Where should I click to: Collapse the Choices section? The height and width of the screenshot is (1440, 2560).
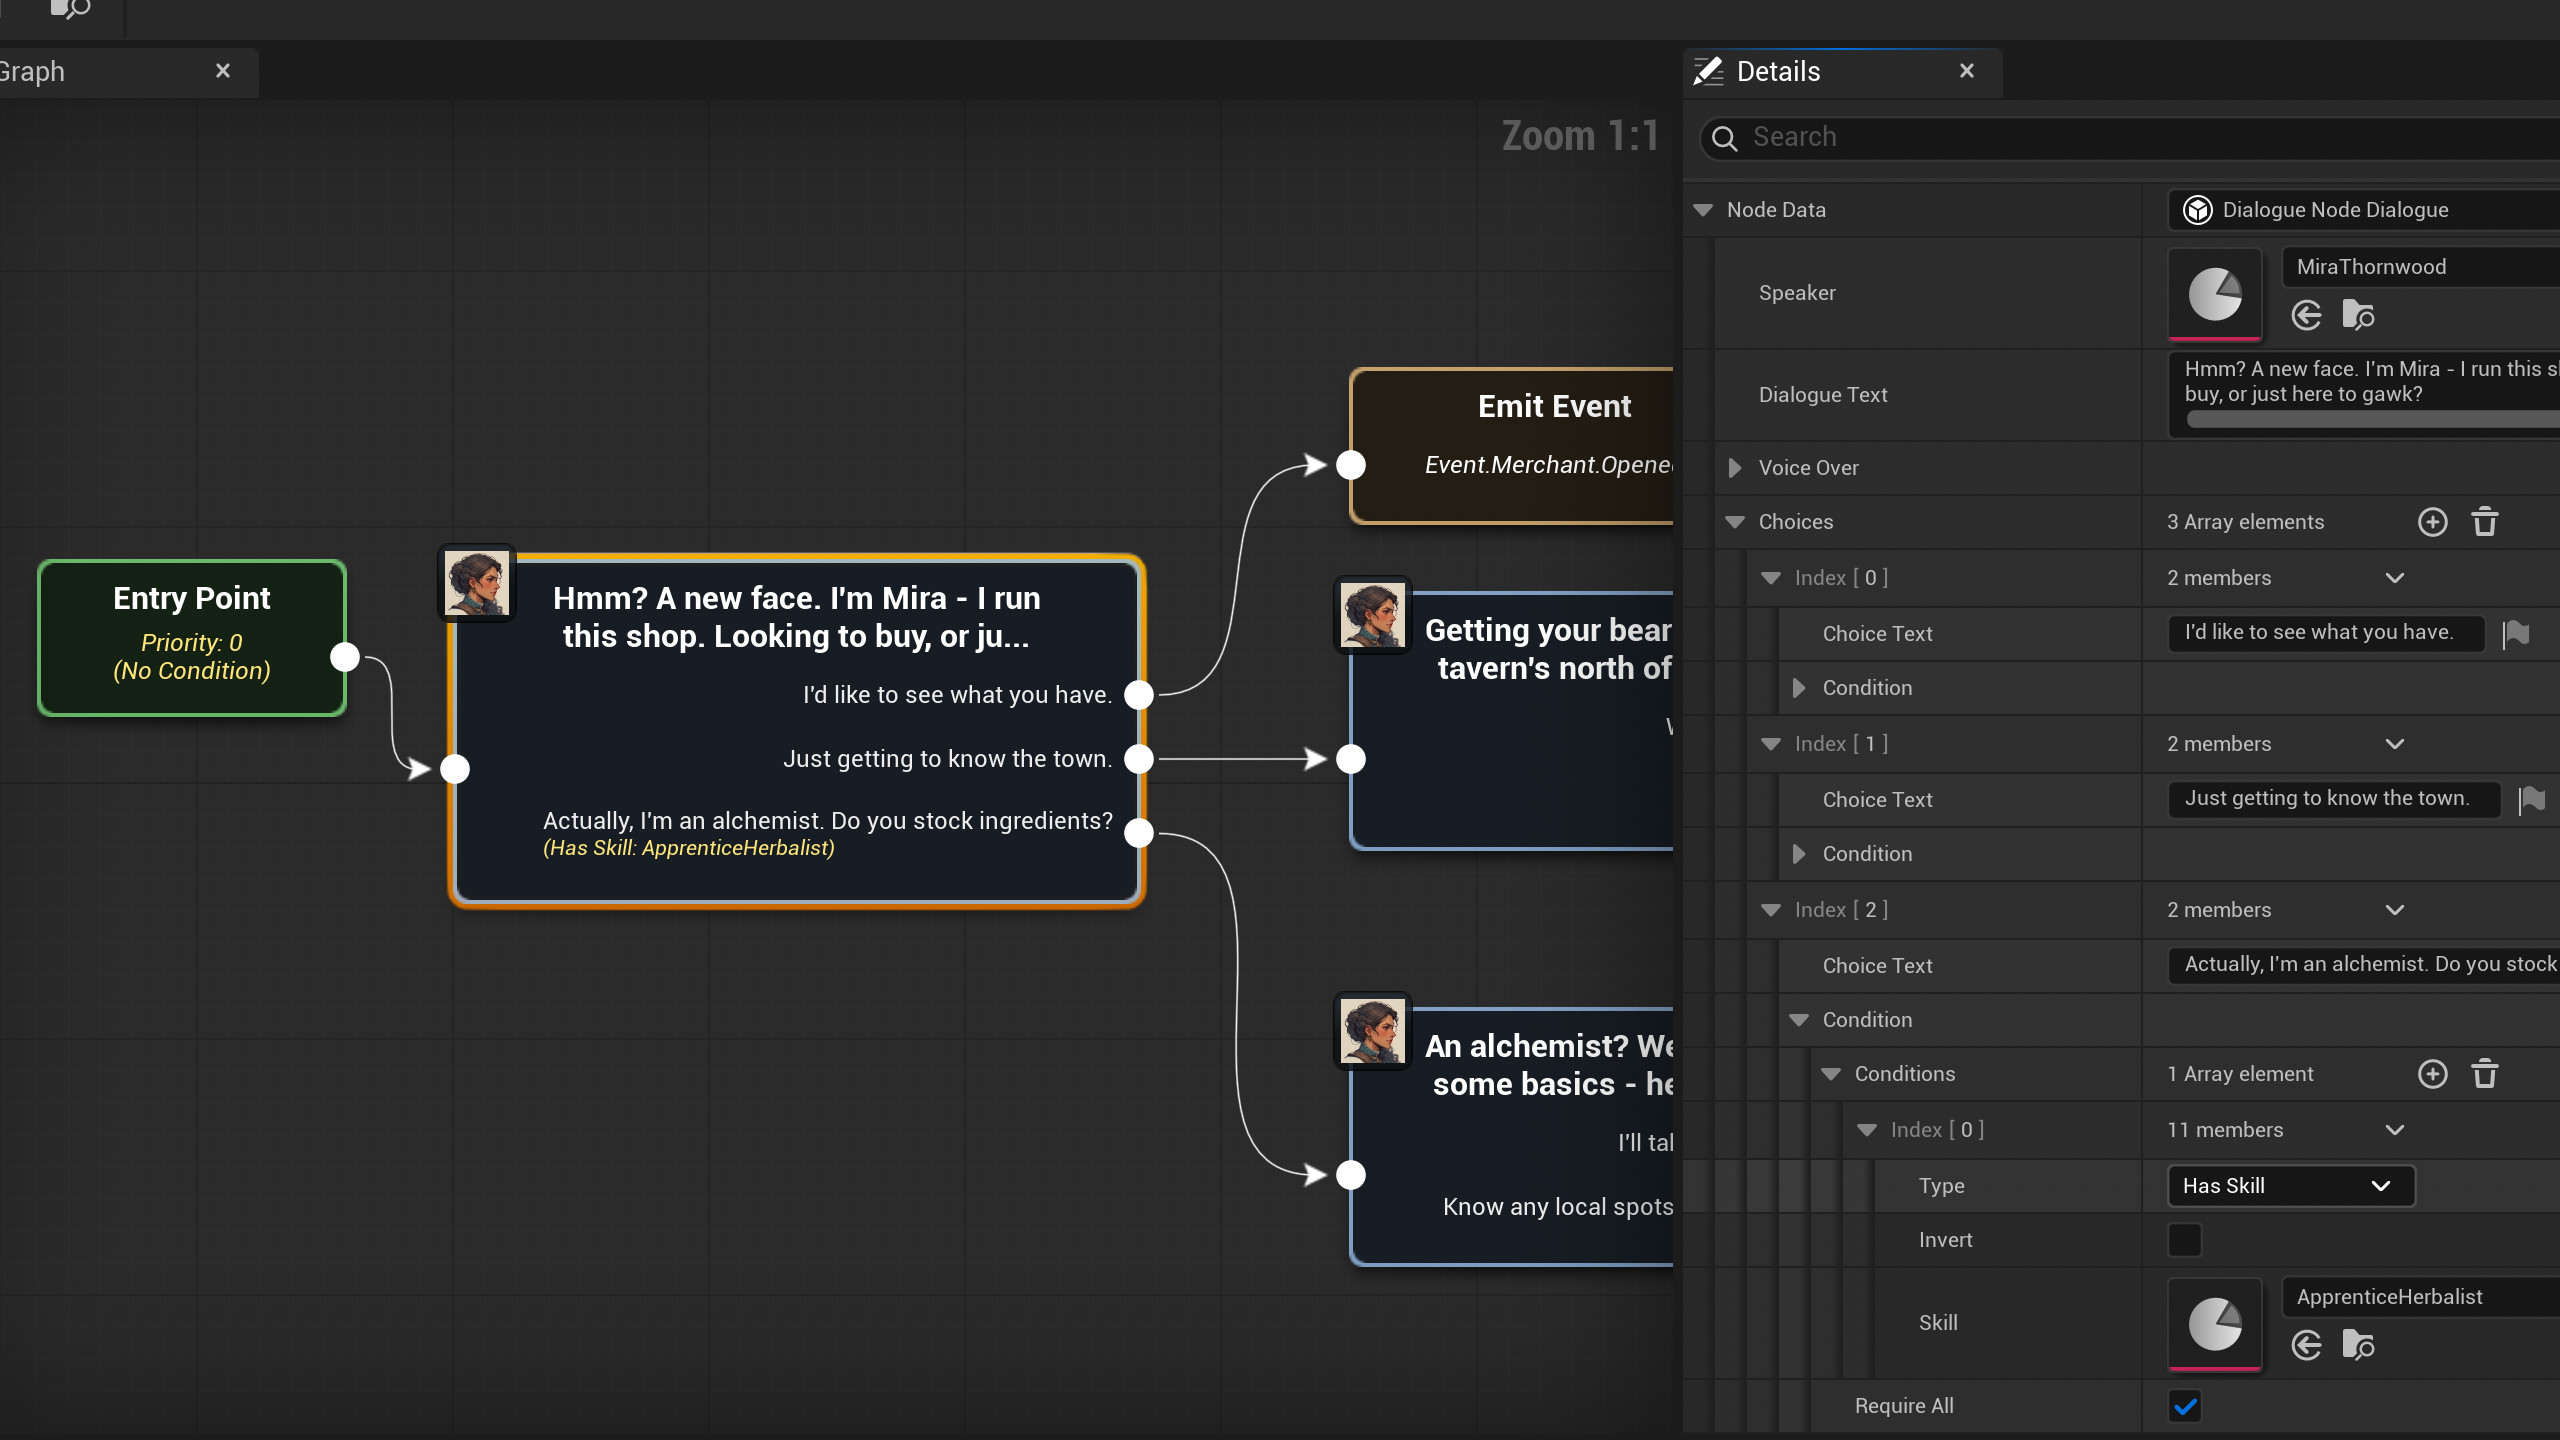[x=1736, y=521]
